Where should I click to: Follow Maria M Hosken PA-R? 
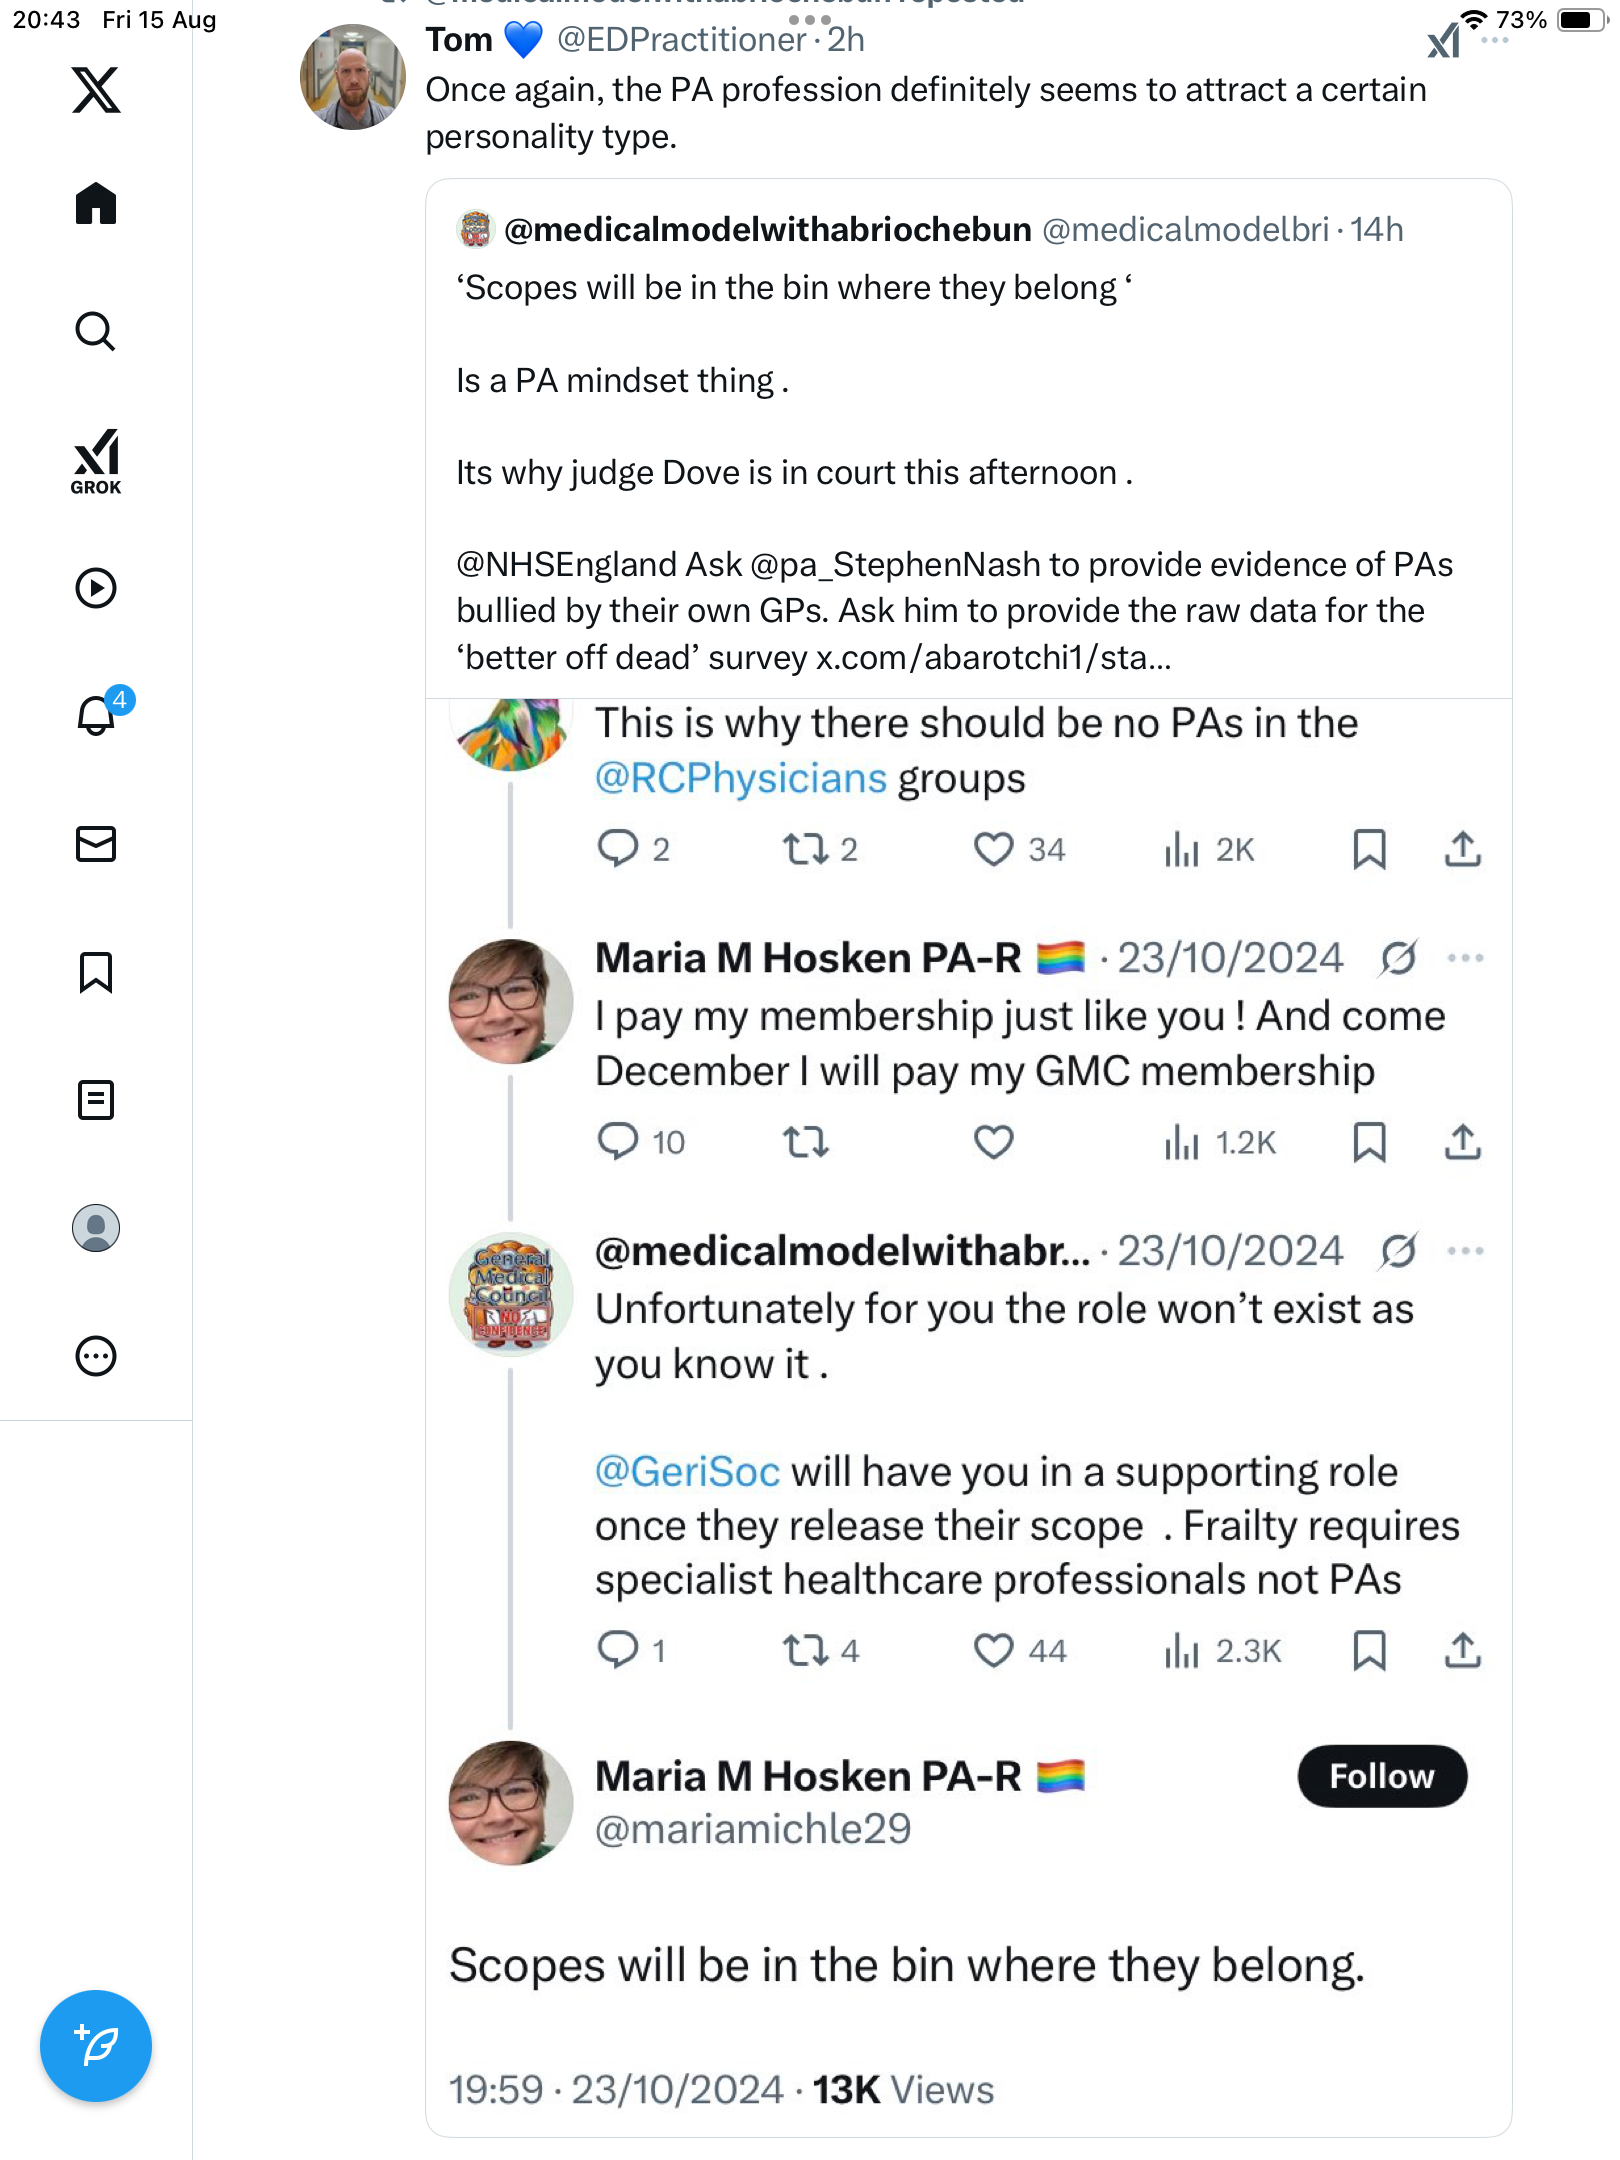(1381, 1777)
